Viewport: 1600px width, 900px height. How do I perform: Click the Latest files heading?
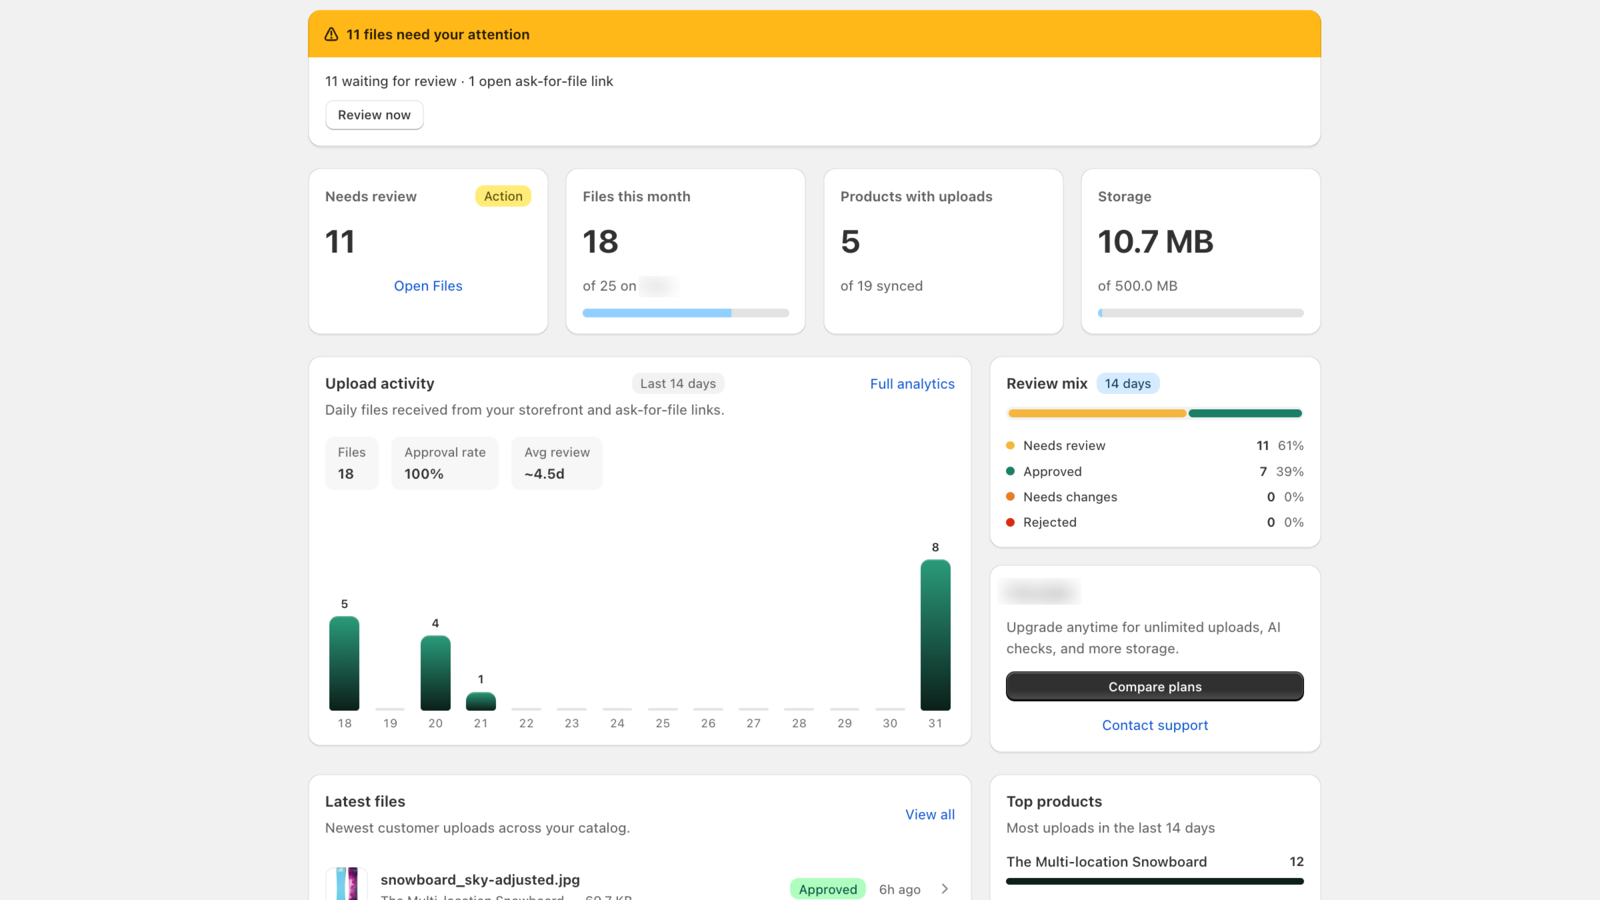tap(365, 802)
